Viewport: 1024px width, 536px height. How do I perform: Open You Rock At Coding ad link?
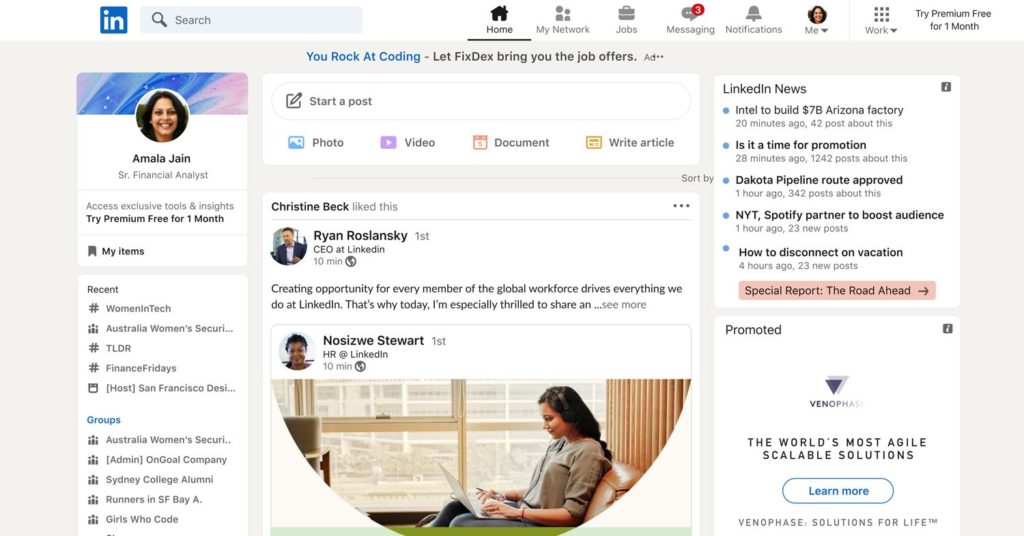coord(363,57)
